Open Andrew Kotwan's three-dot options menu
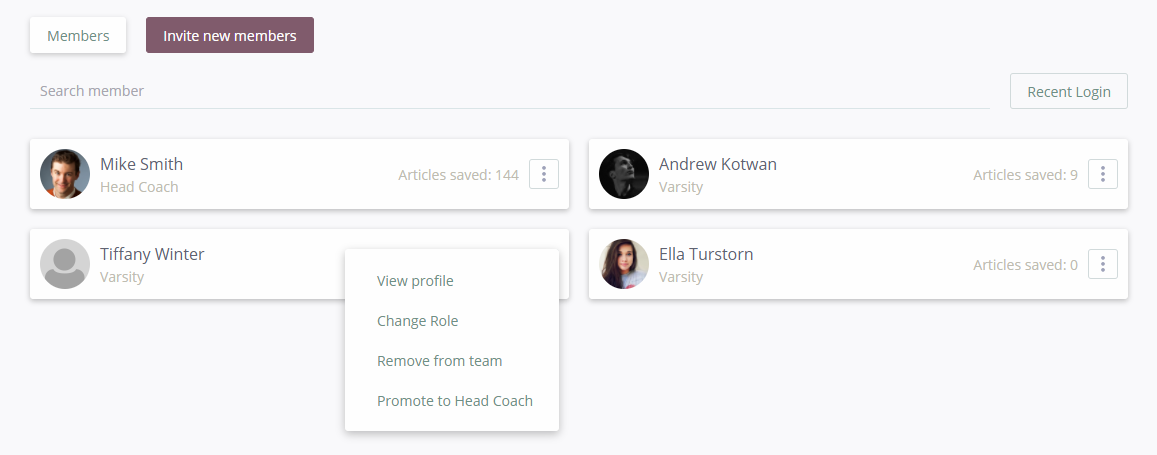Viewport: 1157px width, 455px height. click(1102, 174)
